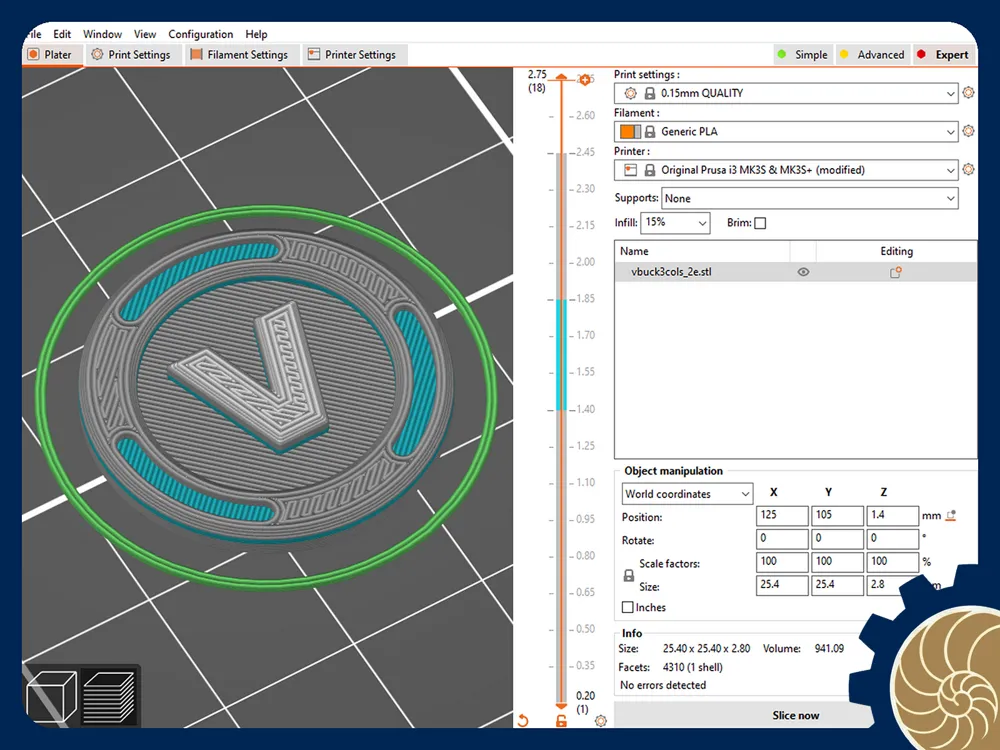Switch to sliced layers preview icon

[x=108, y=696]
